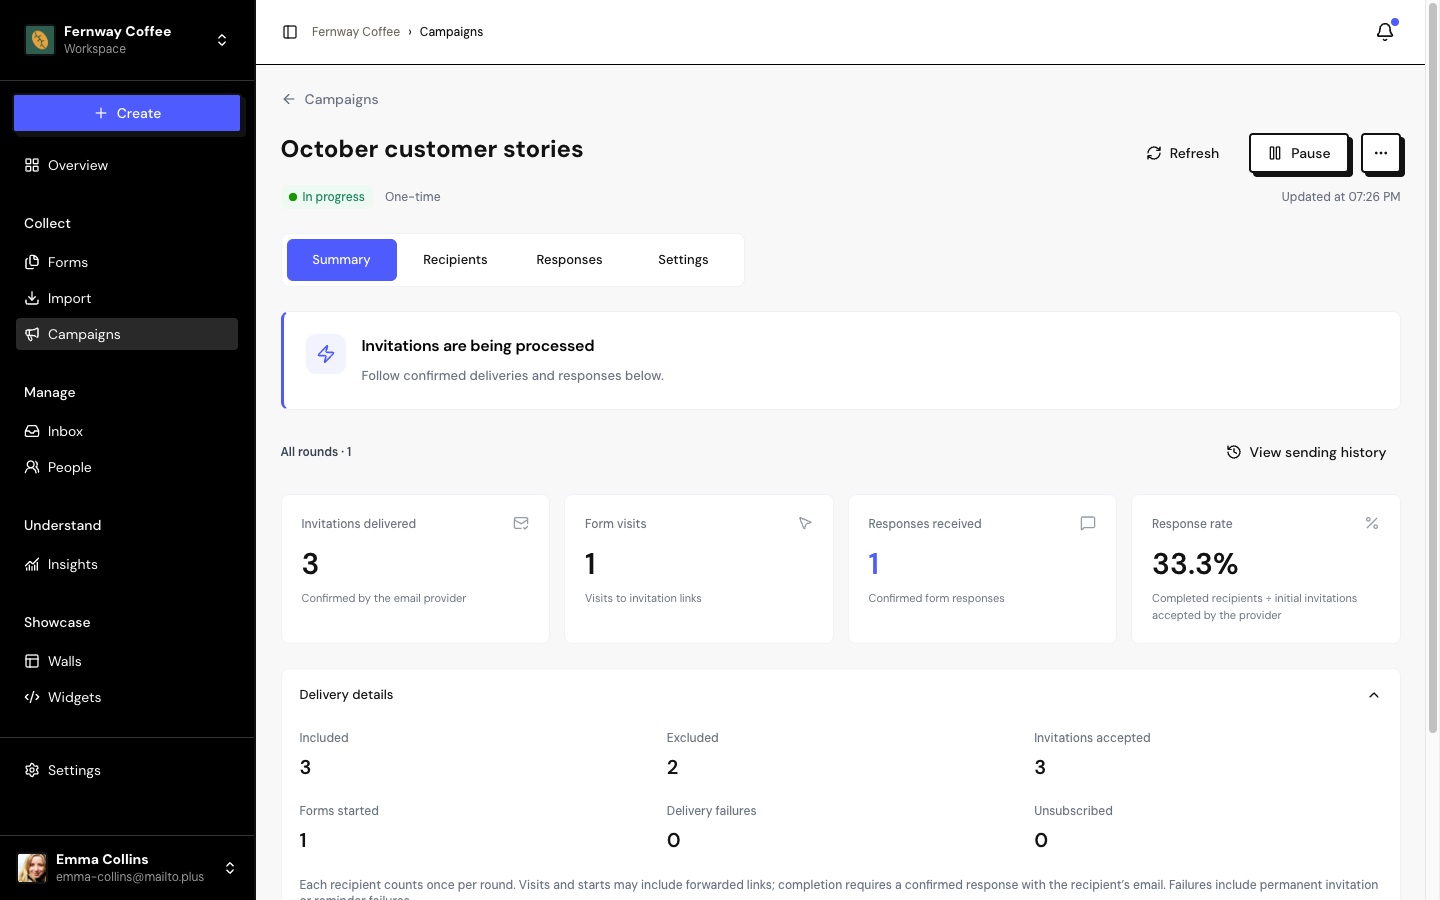This screenshot has width=1440, height=900.
Task: Click the Refresh button
Action: pyautogui.click(x=1183, y=153)
